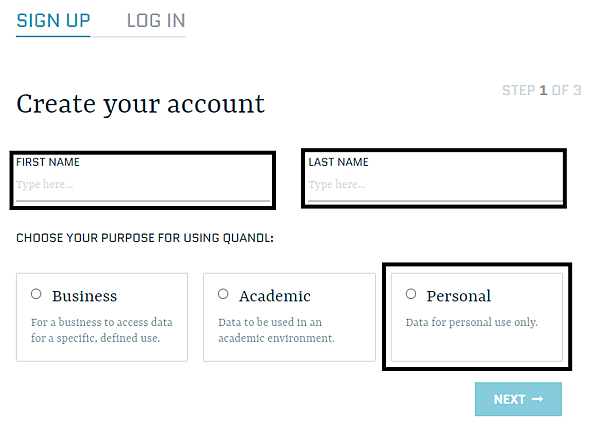This screenshot has height=429, width=600.
Task: Click the Academic environment description text
Action: 276,330
